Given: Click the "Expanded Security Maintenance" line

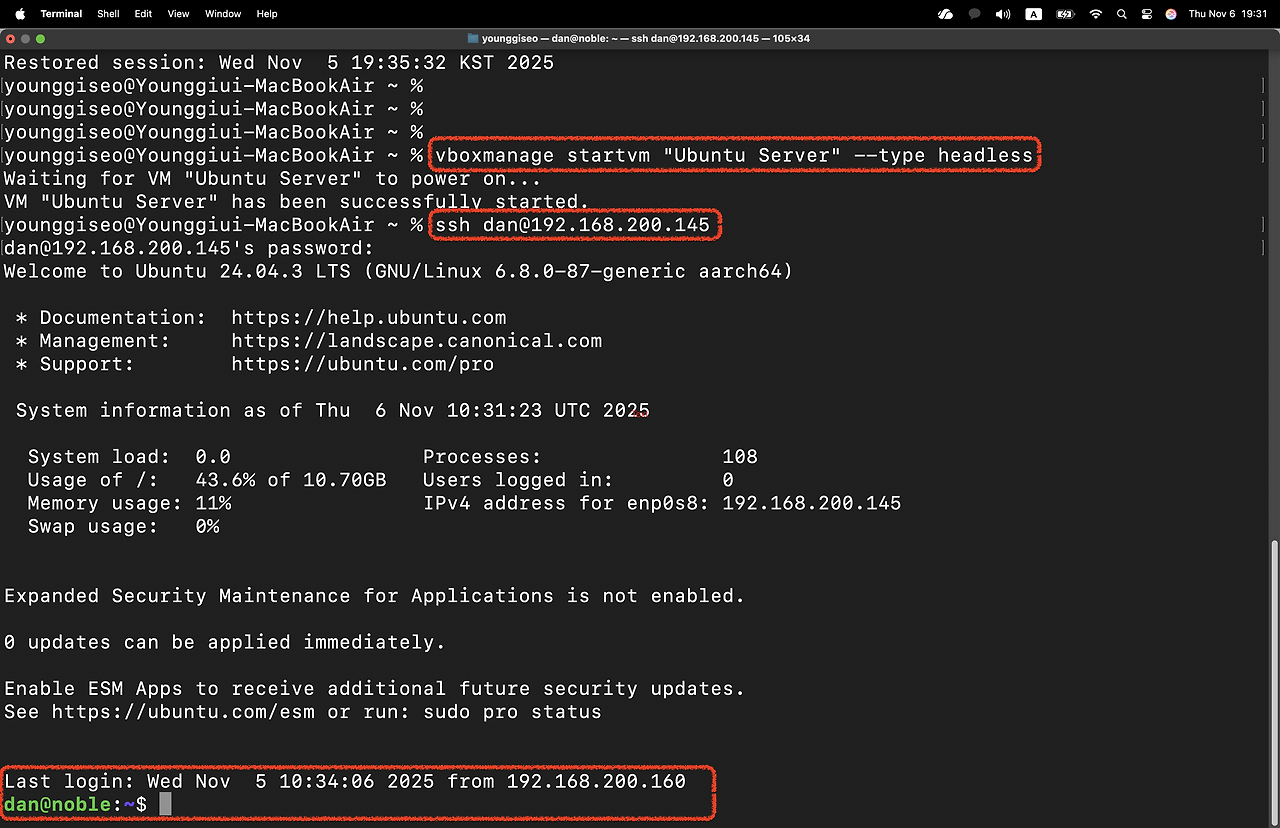Looking at the screenshot, I should (375, 596).
